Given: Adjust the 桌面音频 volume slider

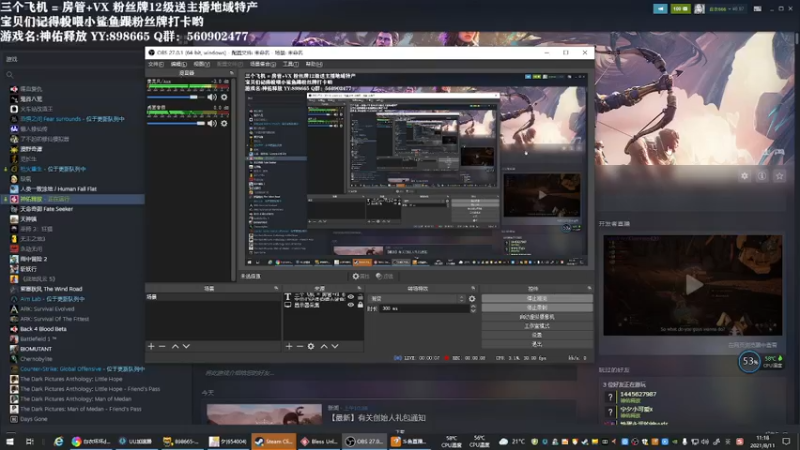Looking at the screenshot, I should (176, 123).
